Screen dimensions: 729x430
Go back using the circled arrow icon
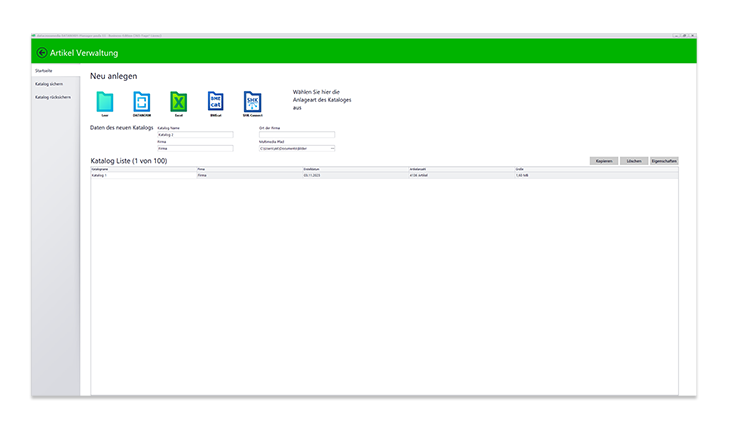point(42,53)
